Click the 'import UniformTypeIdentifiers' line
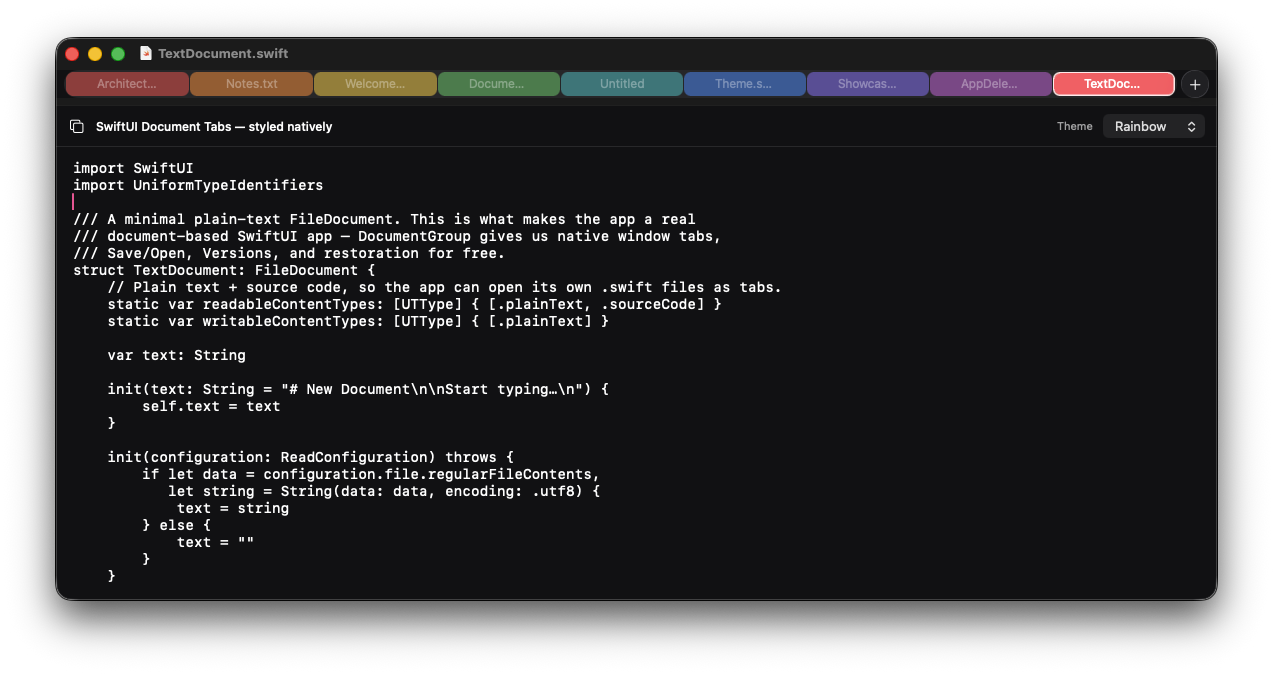Viewport: 1273px width, 674px height. pos(198,185)
